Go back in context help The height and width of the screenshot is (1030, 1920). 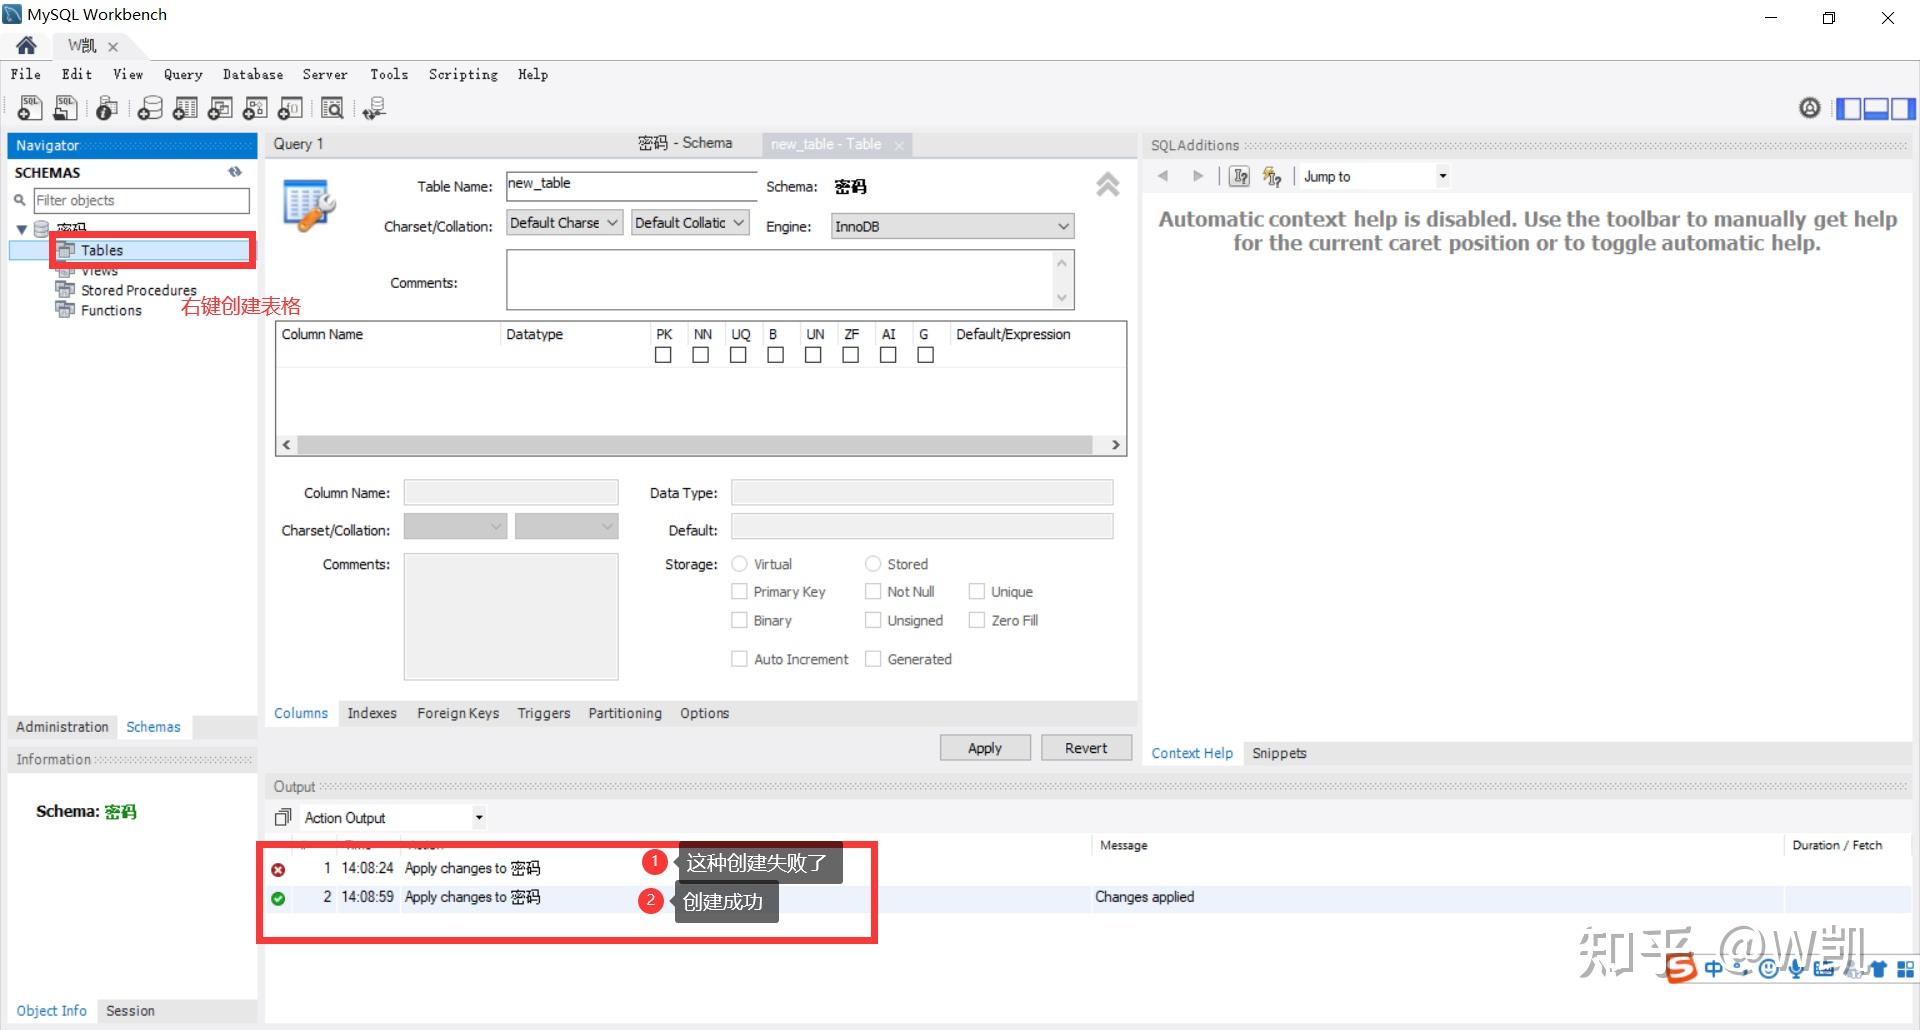[x=1163, y=176]
